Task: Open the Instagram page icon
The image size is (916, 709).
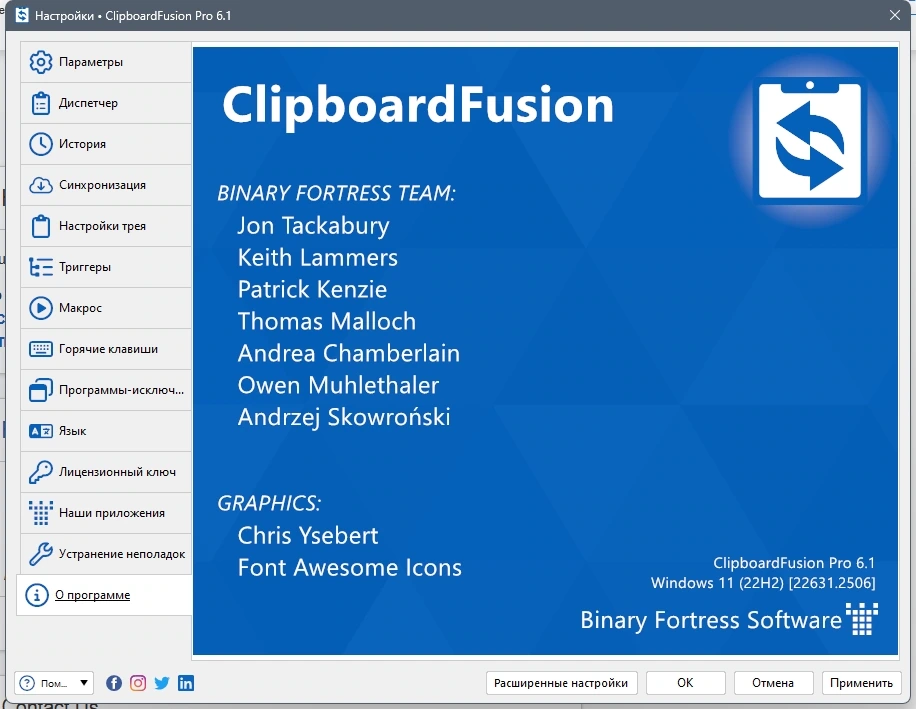Action: tap(138, 683)
